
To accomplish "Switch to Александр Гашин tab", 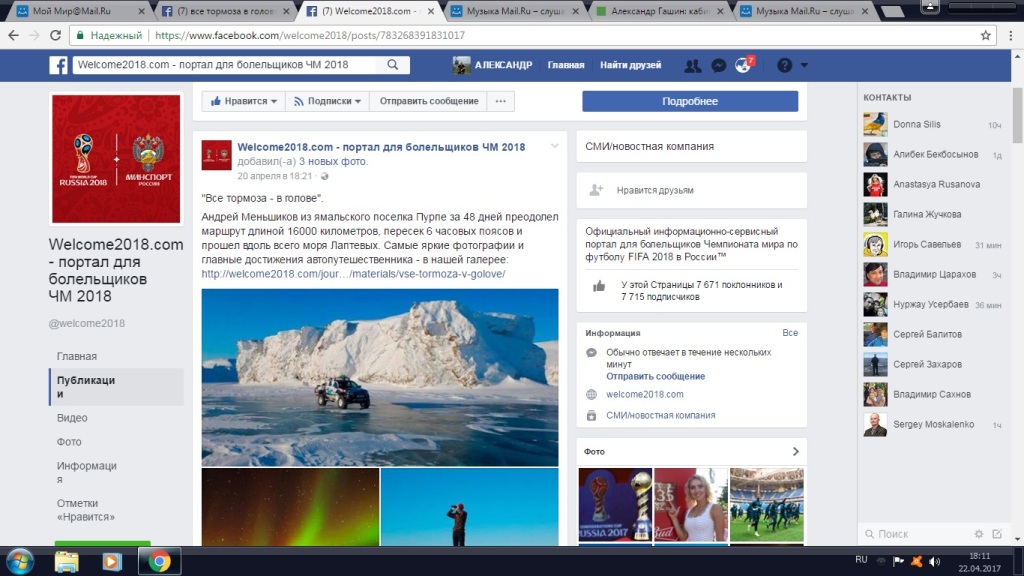I will pyautogui.click(x=660, y=11).
